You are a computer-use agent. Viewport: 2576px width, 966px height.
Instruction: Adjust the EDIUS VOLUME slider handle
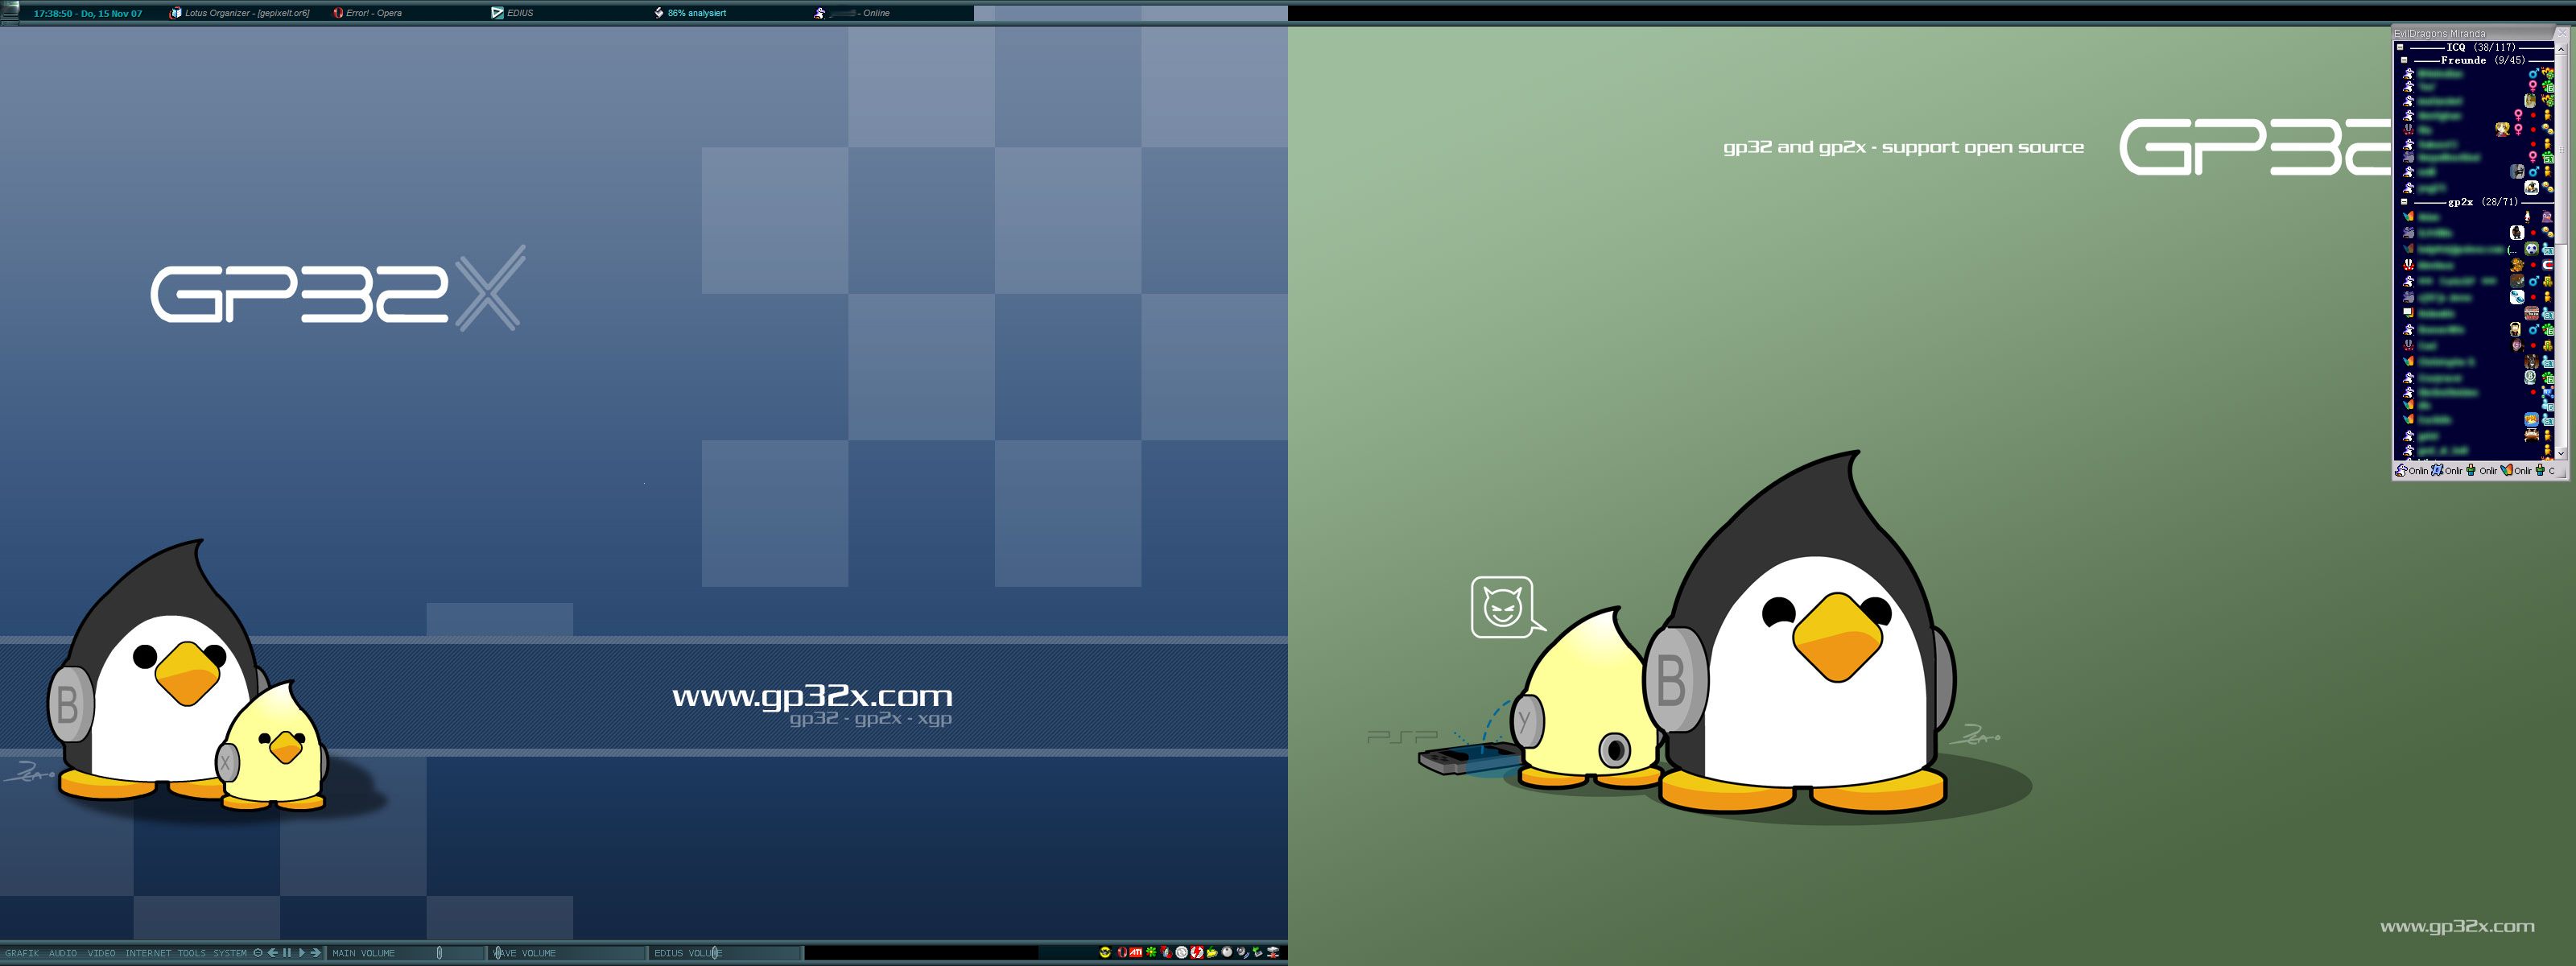[715, 953]
